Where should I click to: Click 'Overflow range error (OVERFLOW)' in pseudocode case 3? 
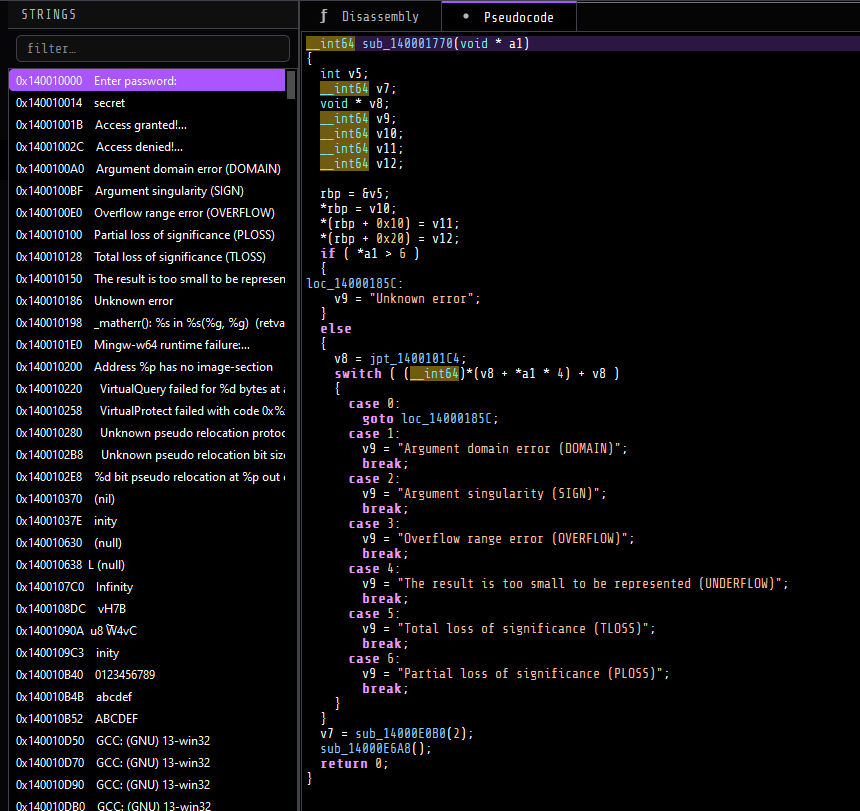512,538
